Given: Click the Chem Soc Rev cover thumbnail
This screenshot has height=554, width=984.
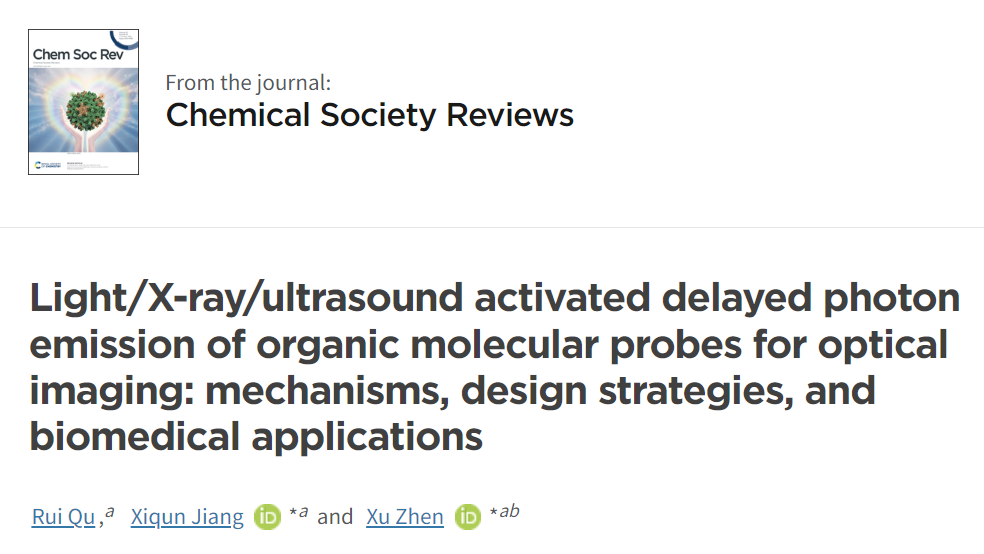Looking at the screenshot, I should tap(83, 102).
